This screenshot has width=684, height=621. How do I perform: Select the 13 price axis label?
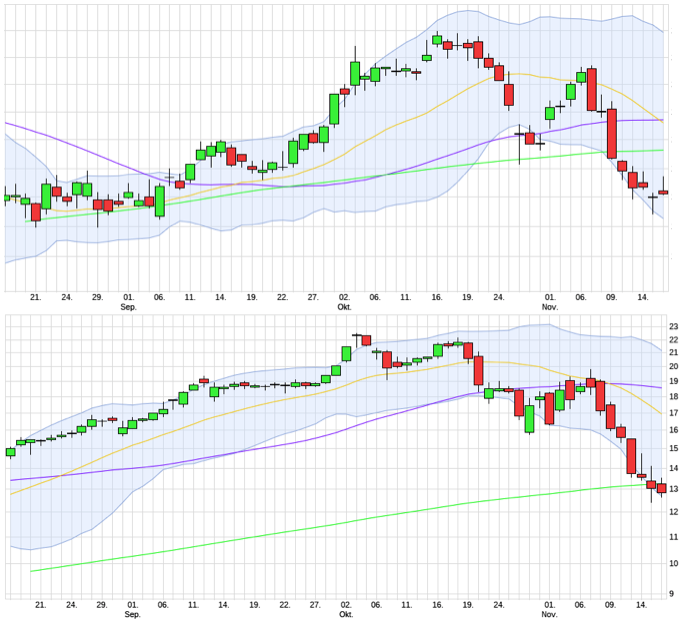674,489
